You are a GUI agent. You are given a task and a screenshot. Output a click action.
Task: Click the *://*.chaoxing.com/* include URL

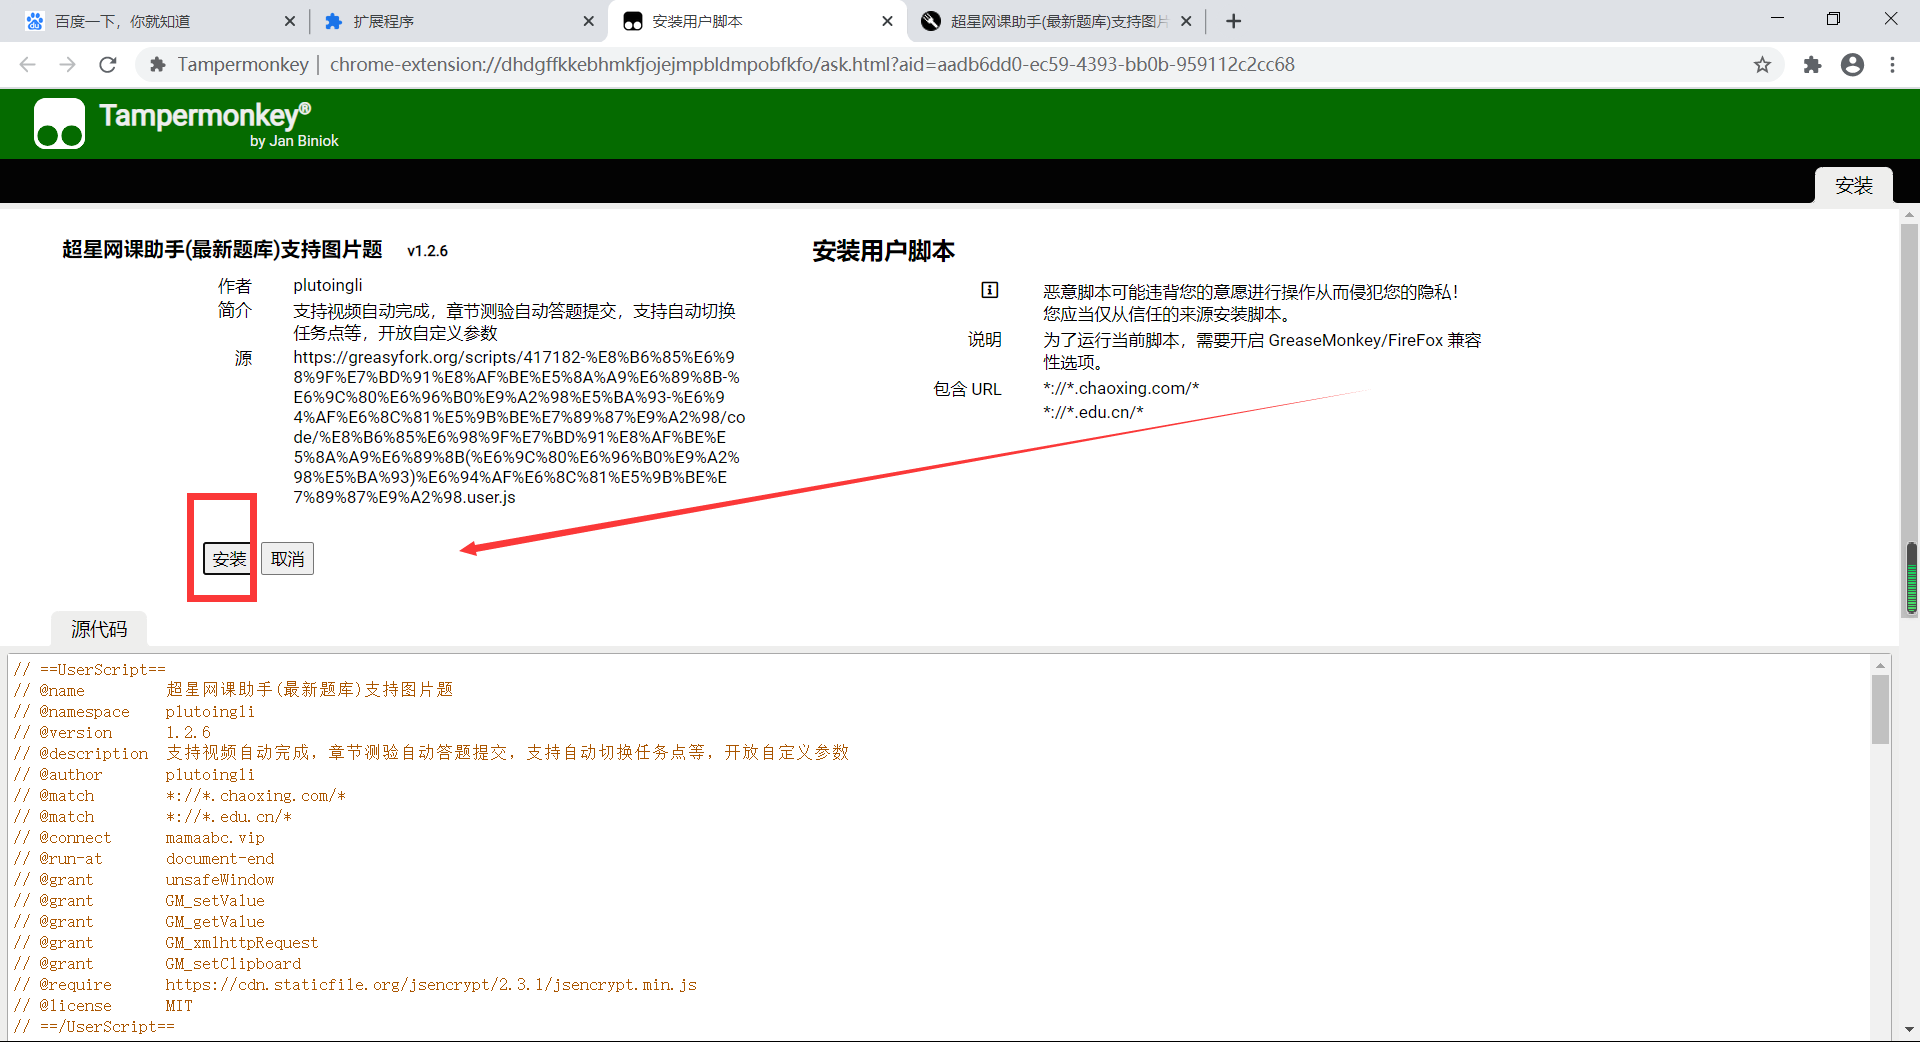pyautogui.click(x=1121, y=388)
